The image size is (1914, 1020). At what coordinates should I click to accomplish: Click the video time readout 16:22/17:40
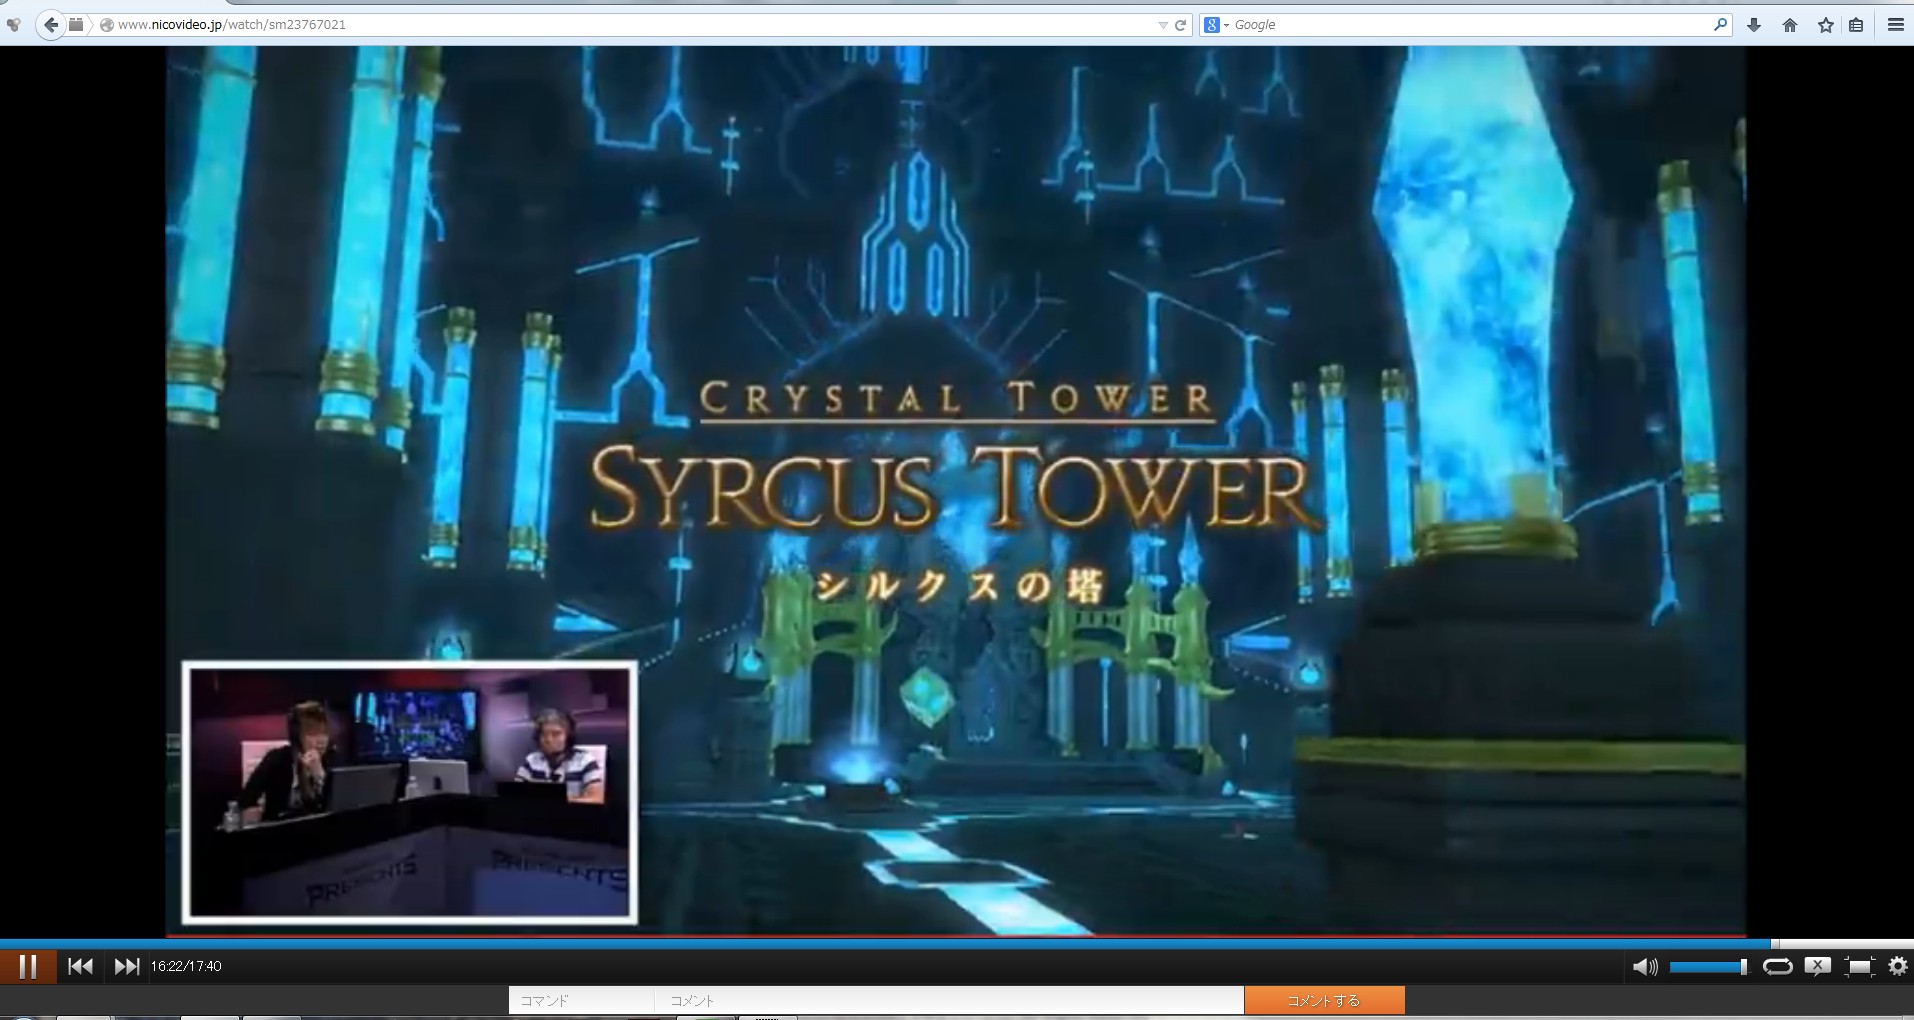186,966
